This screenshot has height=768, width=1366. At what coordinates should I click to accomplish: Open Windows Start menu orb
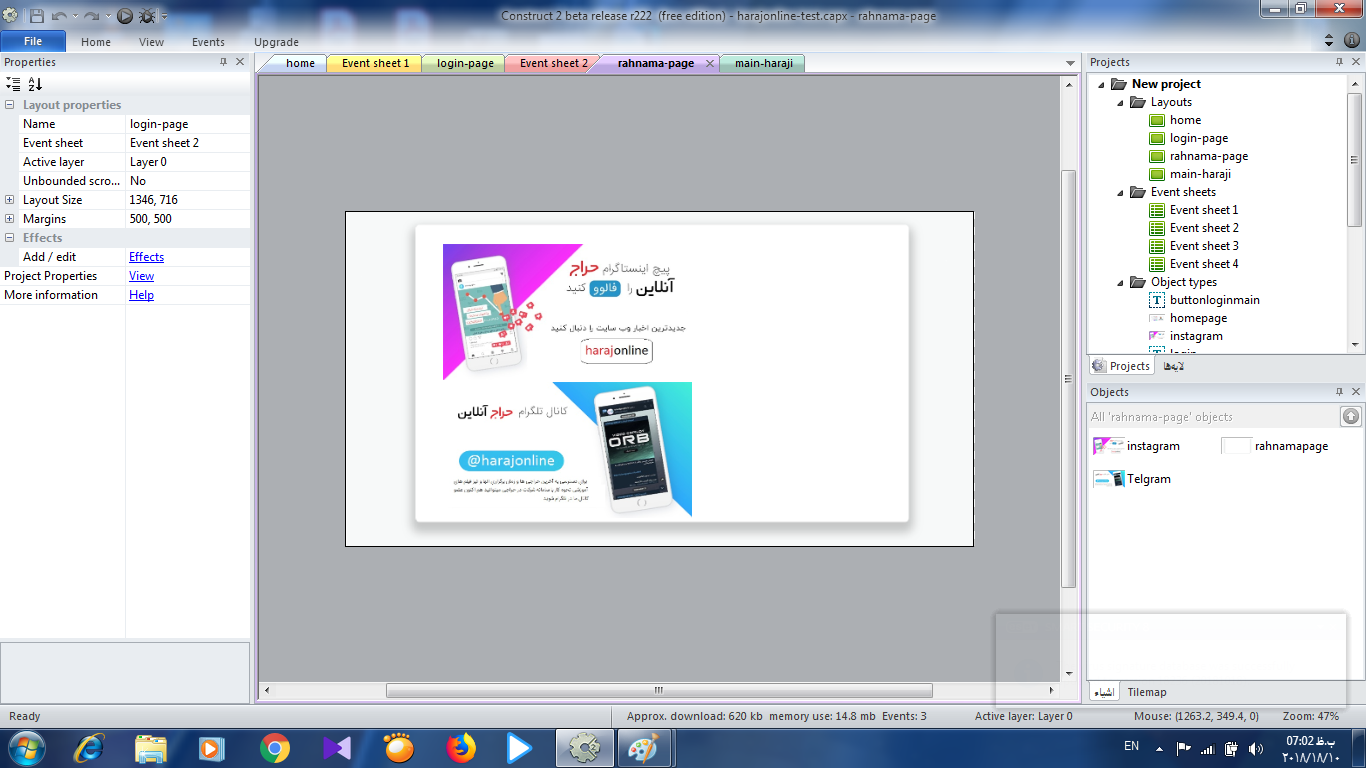pyautogui.click(x=25, y=748)
